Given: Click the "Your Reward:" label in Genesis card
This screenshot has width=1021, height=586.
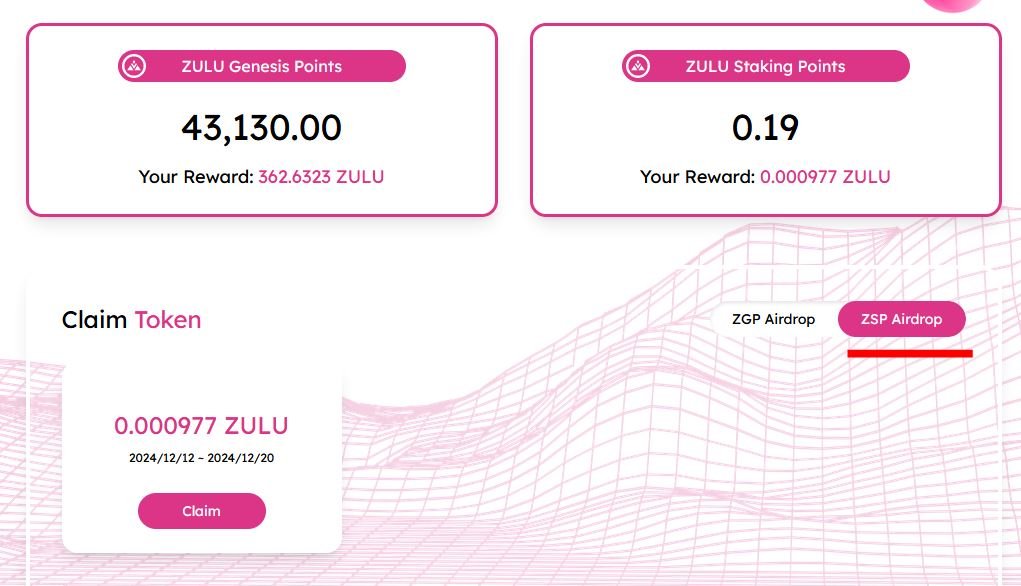Looking at the screenshot, I should click(196, 177).
